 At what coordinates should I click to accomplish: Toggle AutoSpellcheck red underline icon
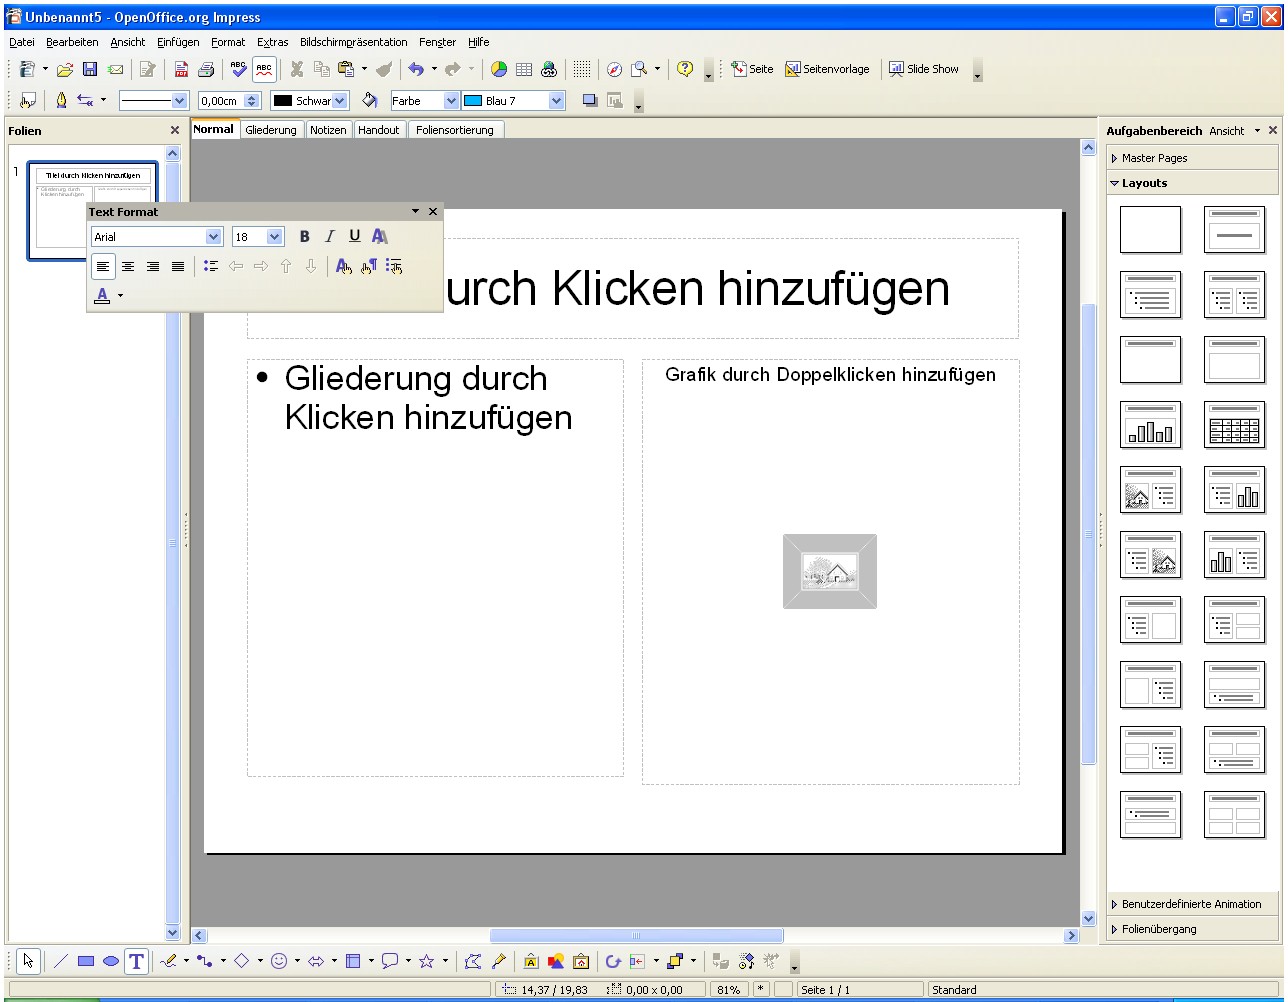coord(263,69)
